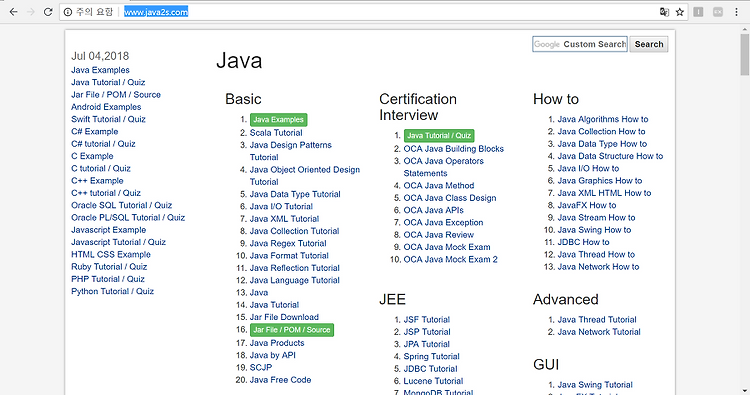750x395 pixels.
Task: Open Javascript Example link
Action: [109, 230]
